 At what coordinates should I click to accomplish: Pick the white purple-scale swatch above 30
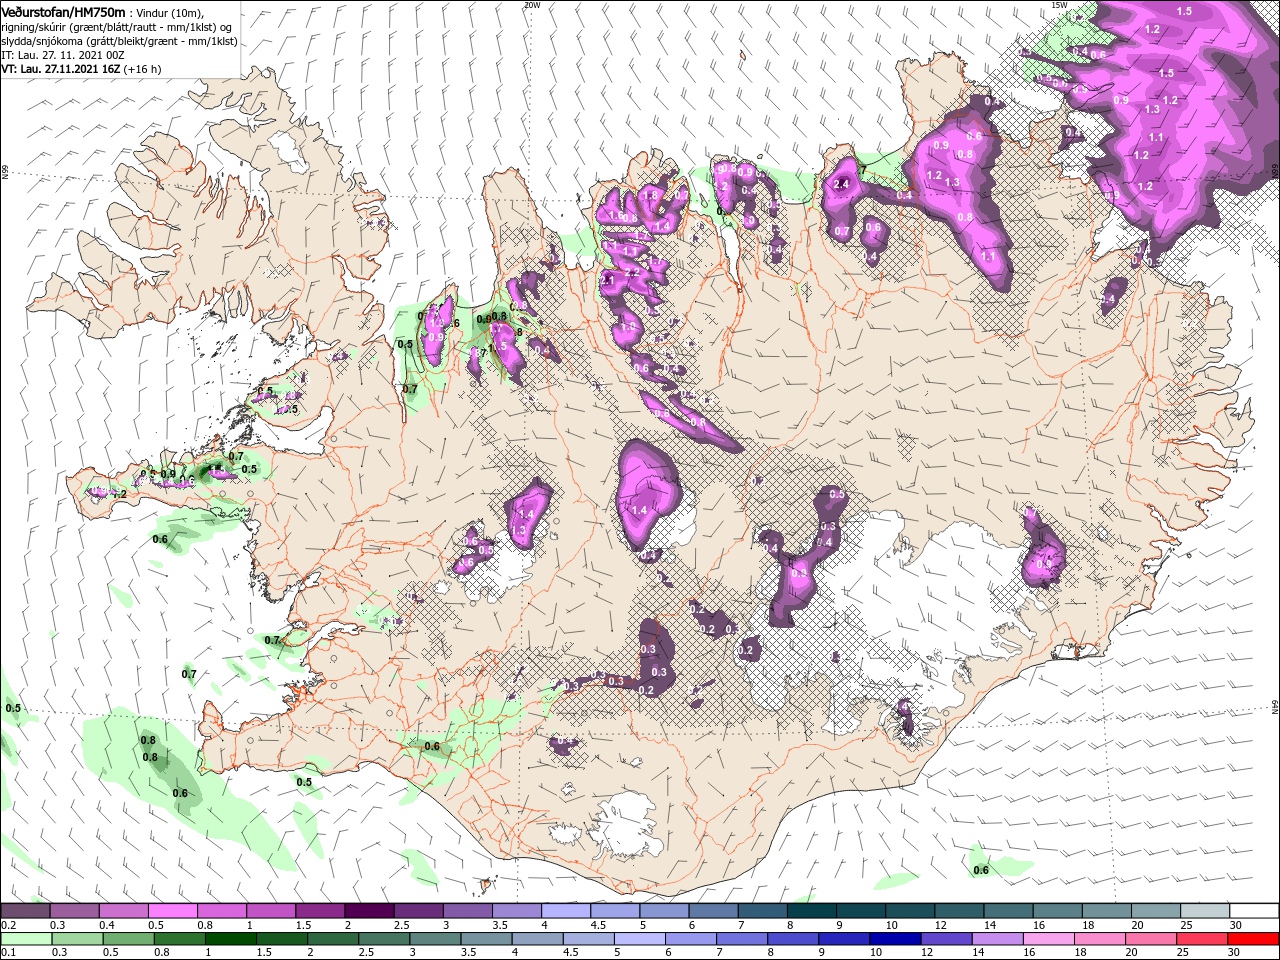1255,911
